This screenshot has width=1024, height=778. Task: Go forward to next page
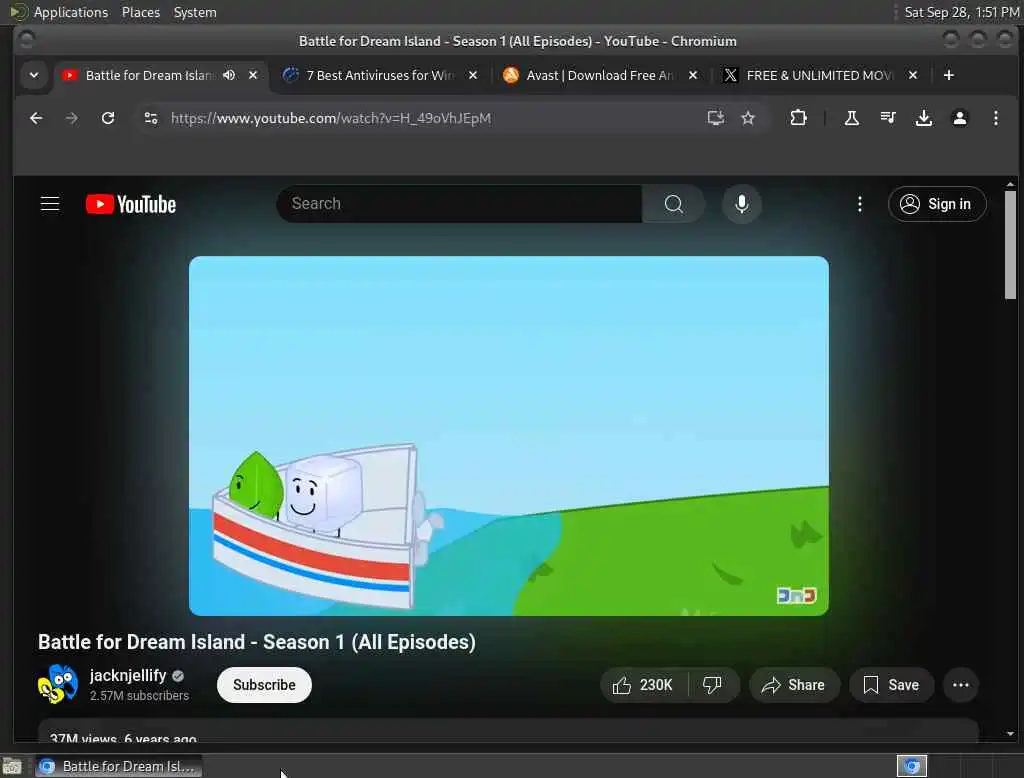coord(72,118)
